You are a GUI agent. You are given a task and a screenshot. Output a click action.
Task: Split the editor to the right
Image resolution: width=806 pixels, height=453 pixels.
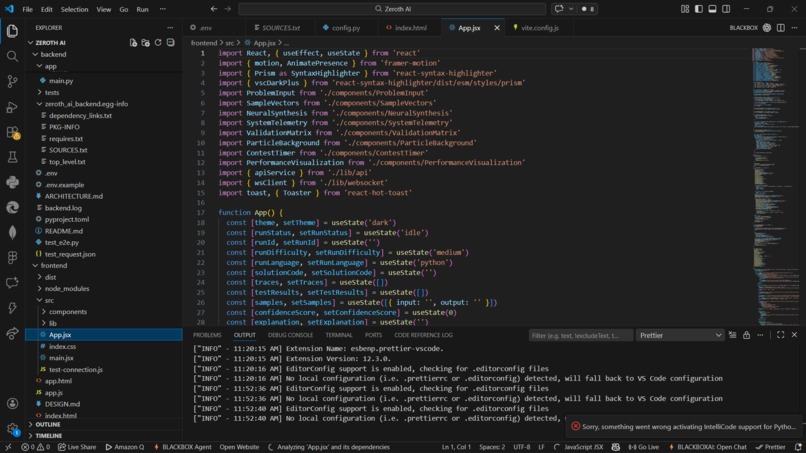tap(780, 28)
